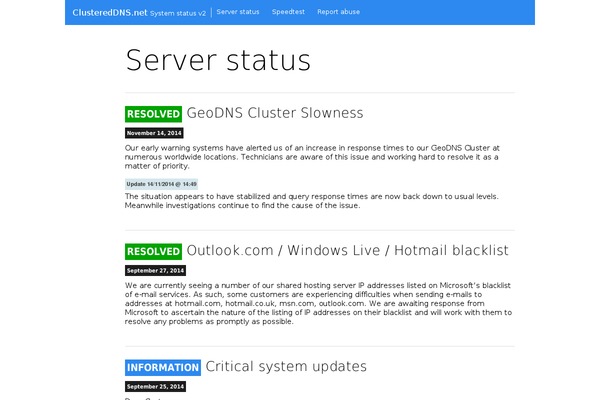This screenshot has width=600, height=400.
Task: Click Update 14/11/2014 @ 14:49 label
Action: coord(161,184)
